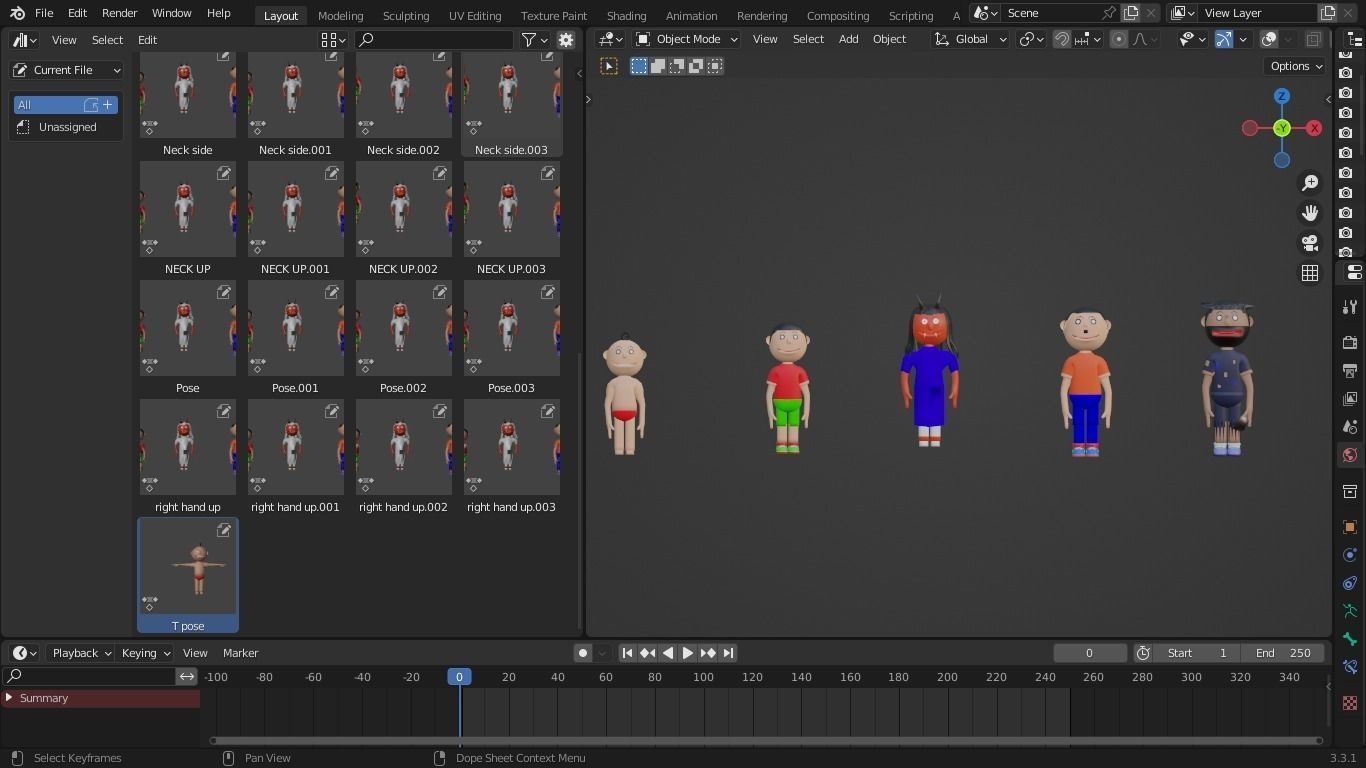This screenshot has width=1366, height=768.
Task: Open the Window menu
Action: (171, 14)
